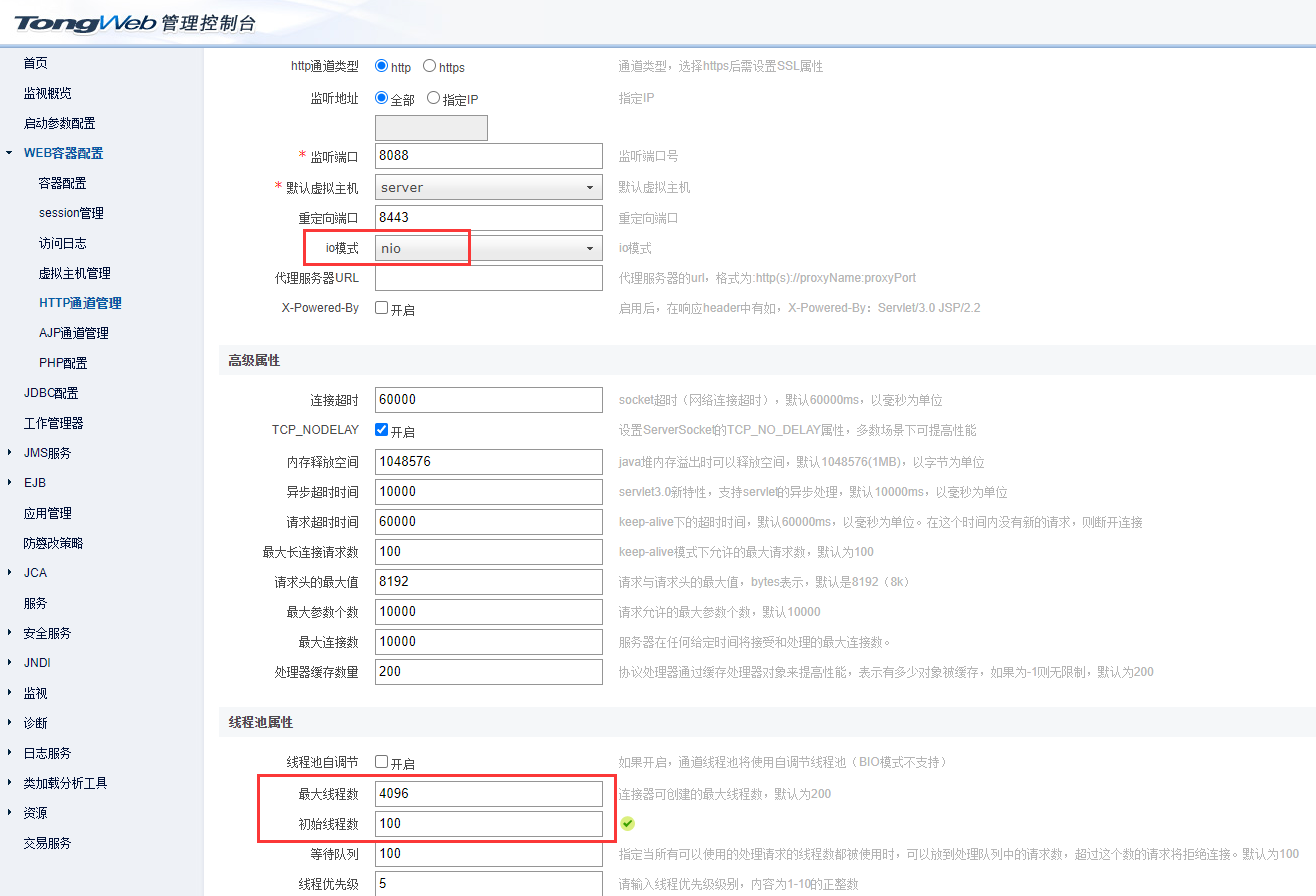Focus the 最大连接数 input field
The height and width of the screenshot is (896, 1316).
pyautogui.click(x=489, y=641)
